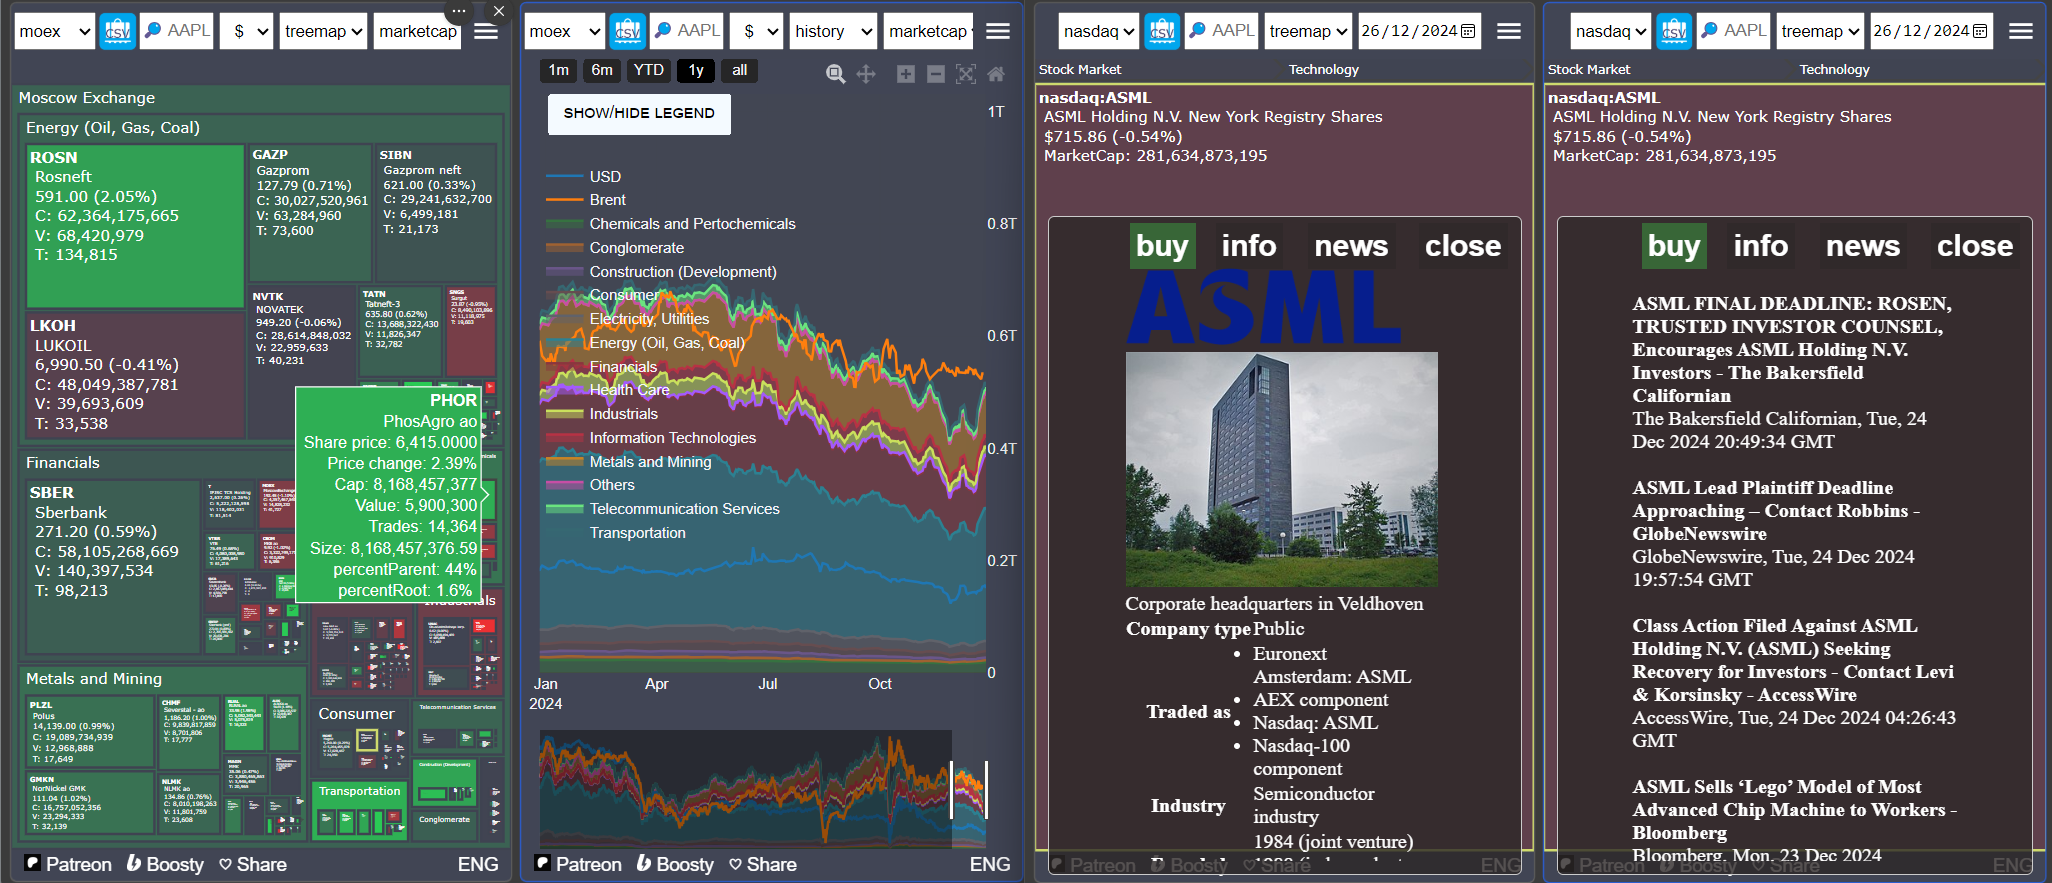Click Share heart in moex treemap footer
Viewport: 2052px width, 883px height.
pos(225,864)
